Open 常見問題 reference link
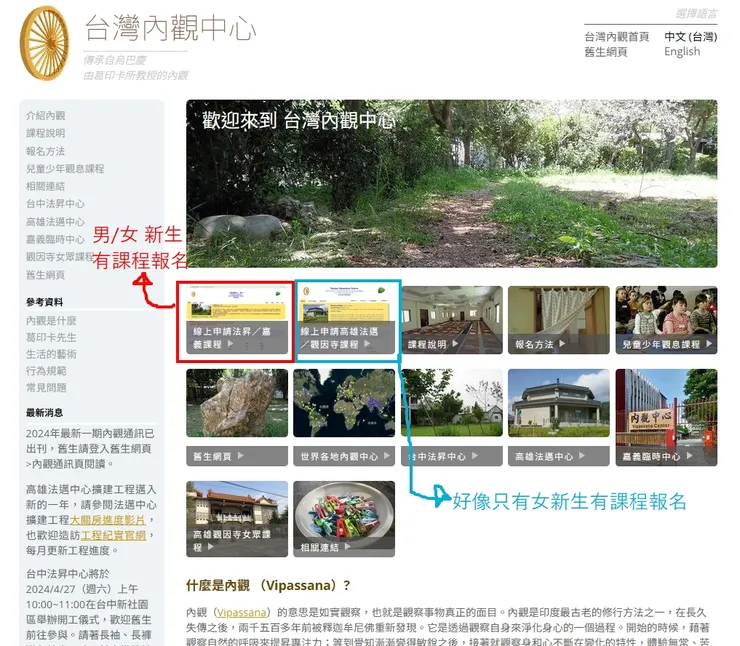Viewport: 740px width, 646px height. pos(46,388)
